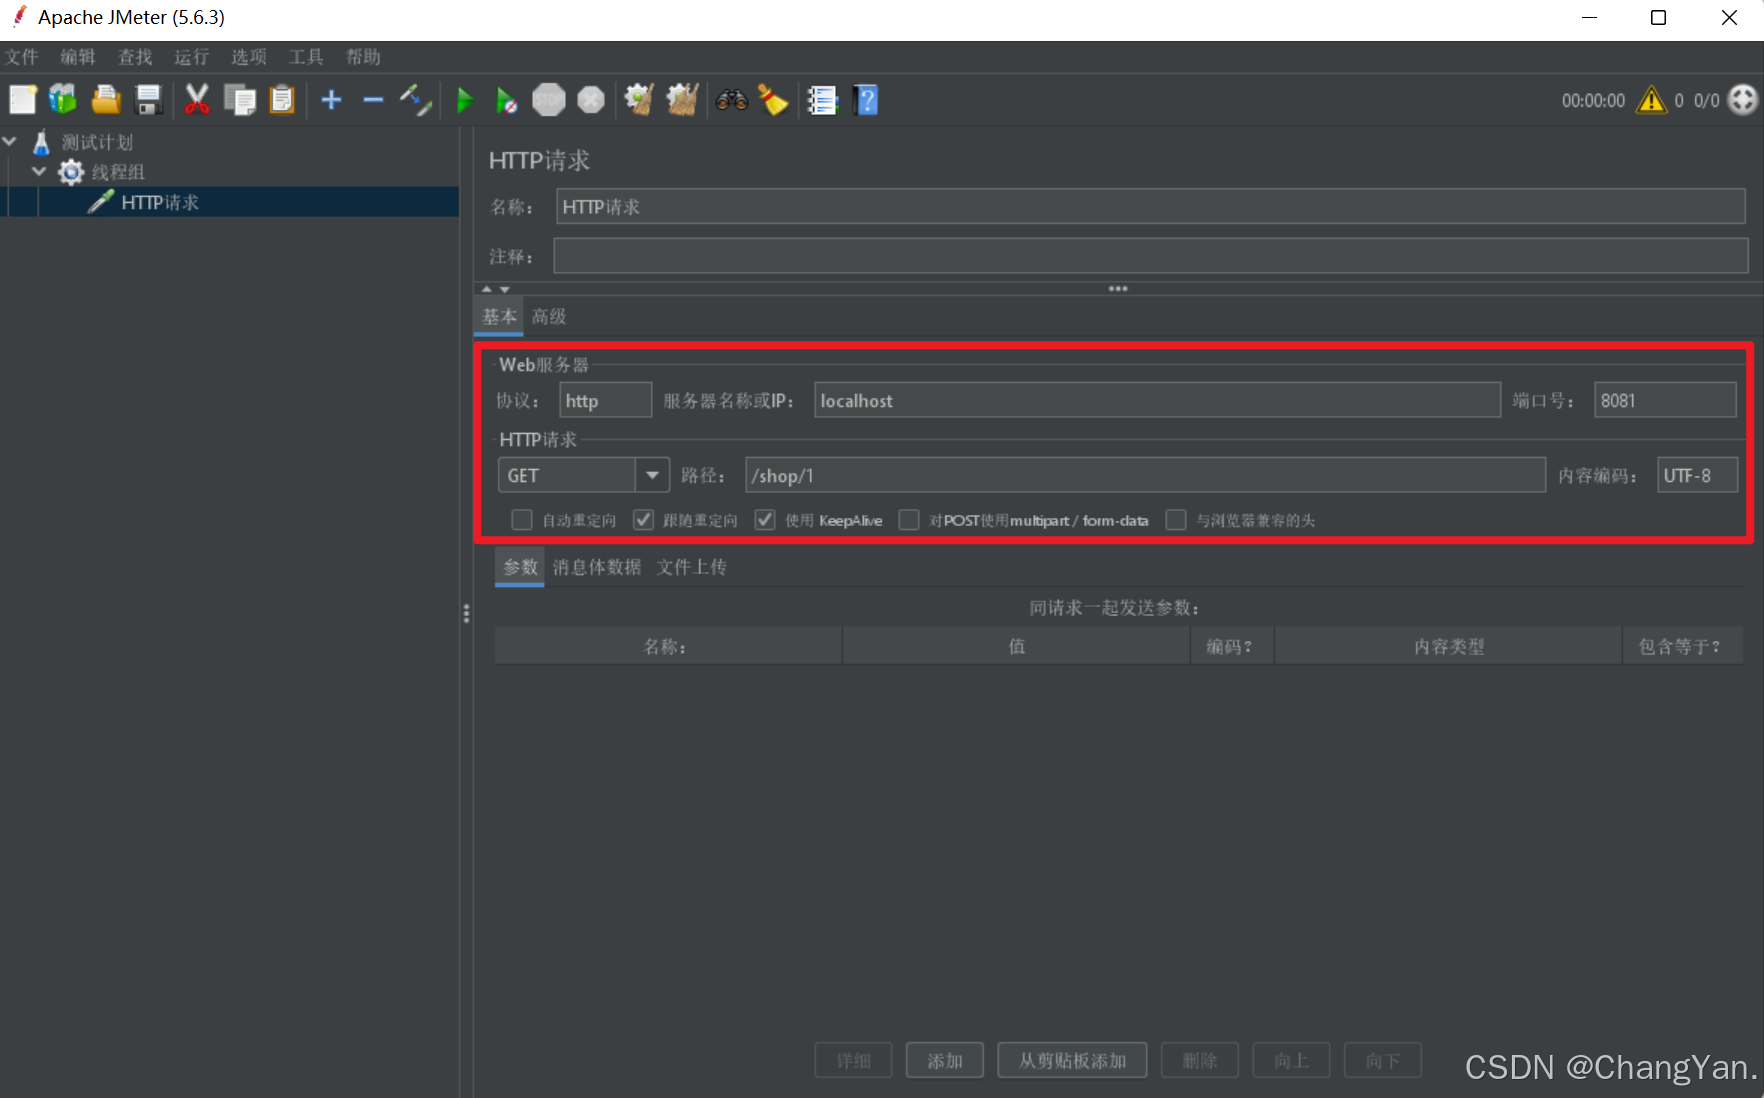Click the 向上 button
1764x1098 pixels.
click(x=1291, y=1060)
